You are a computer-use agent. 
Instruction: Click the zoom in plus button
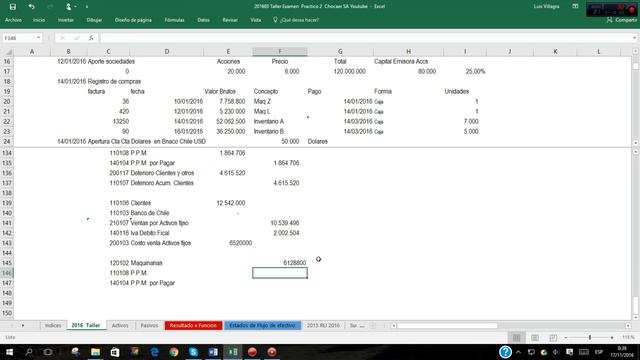[x=612, y=338]
